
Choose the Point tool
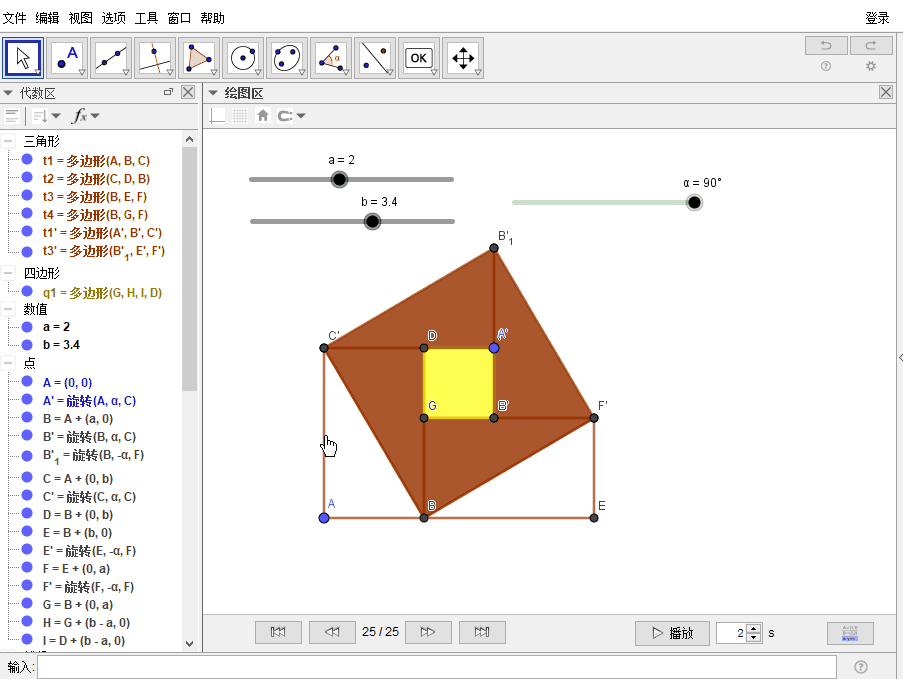pos(67,58)
